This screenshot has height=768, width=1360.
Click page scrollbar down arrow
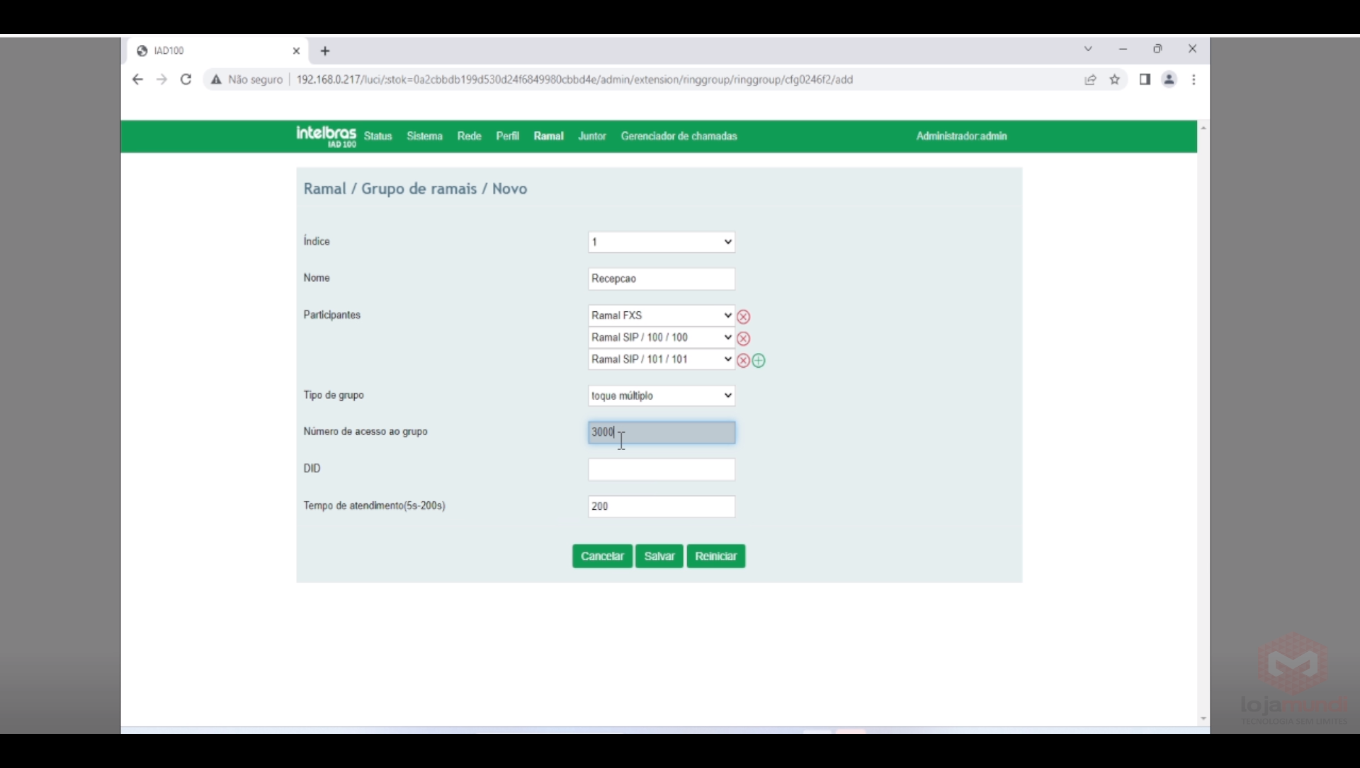click(1203, 719)
